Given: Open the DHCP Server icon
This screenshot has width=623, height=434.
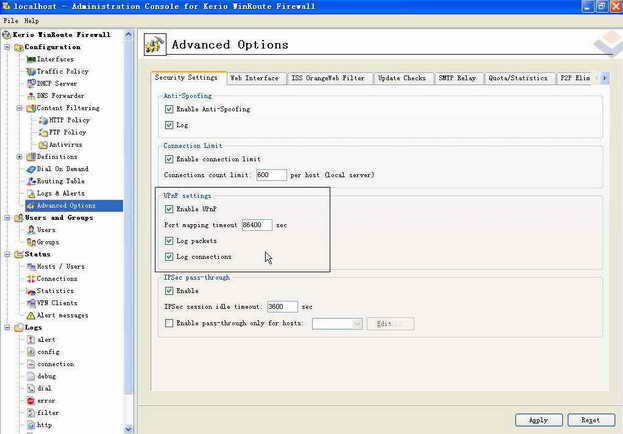Looking at the screenshot, I should 30,83.
